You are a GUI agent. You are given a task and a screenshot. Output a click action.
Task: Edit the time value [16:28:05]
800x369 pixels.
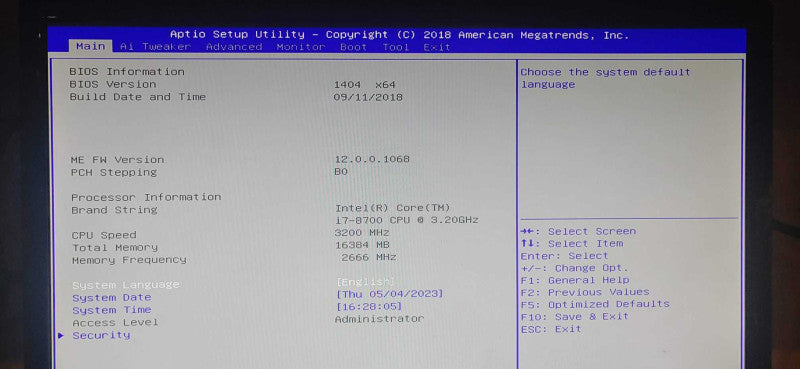369,306
